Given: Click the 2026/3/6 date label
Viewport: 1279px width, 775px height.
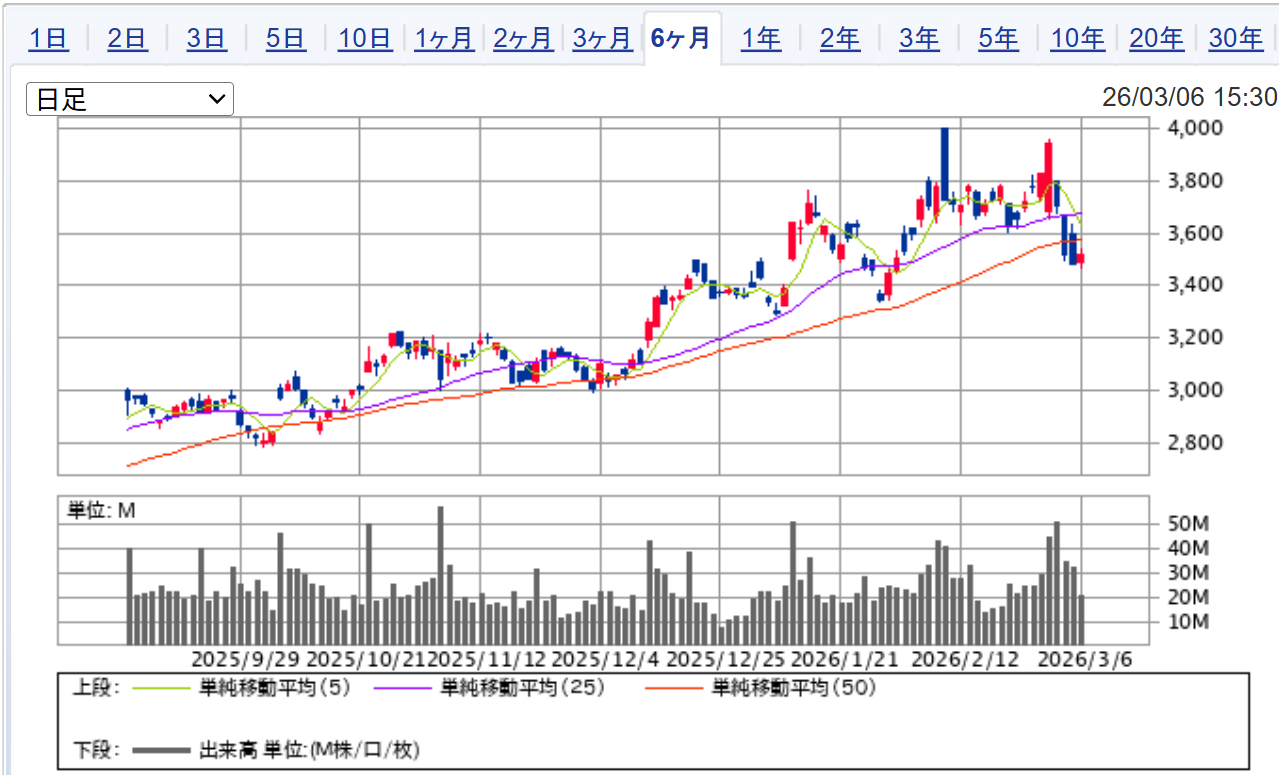Looking at the screenshot, I should coord(1086,660).
